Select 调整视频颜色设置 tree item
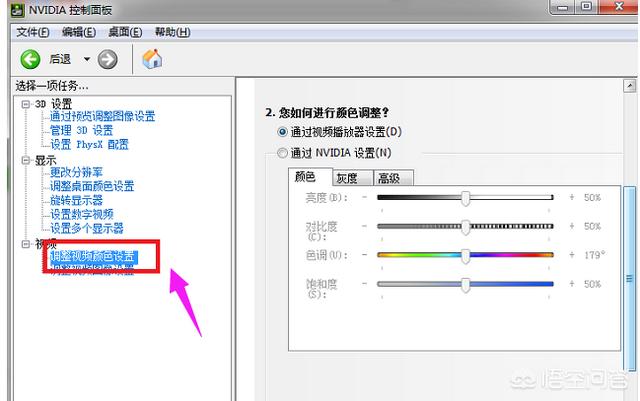 tap(93, 256)
